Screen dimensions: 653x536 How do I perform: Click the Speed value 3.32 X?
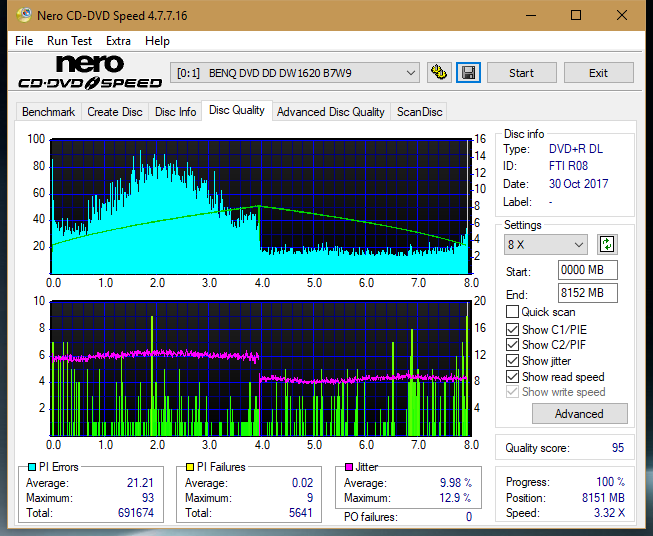point(609,513)
